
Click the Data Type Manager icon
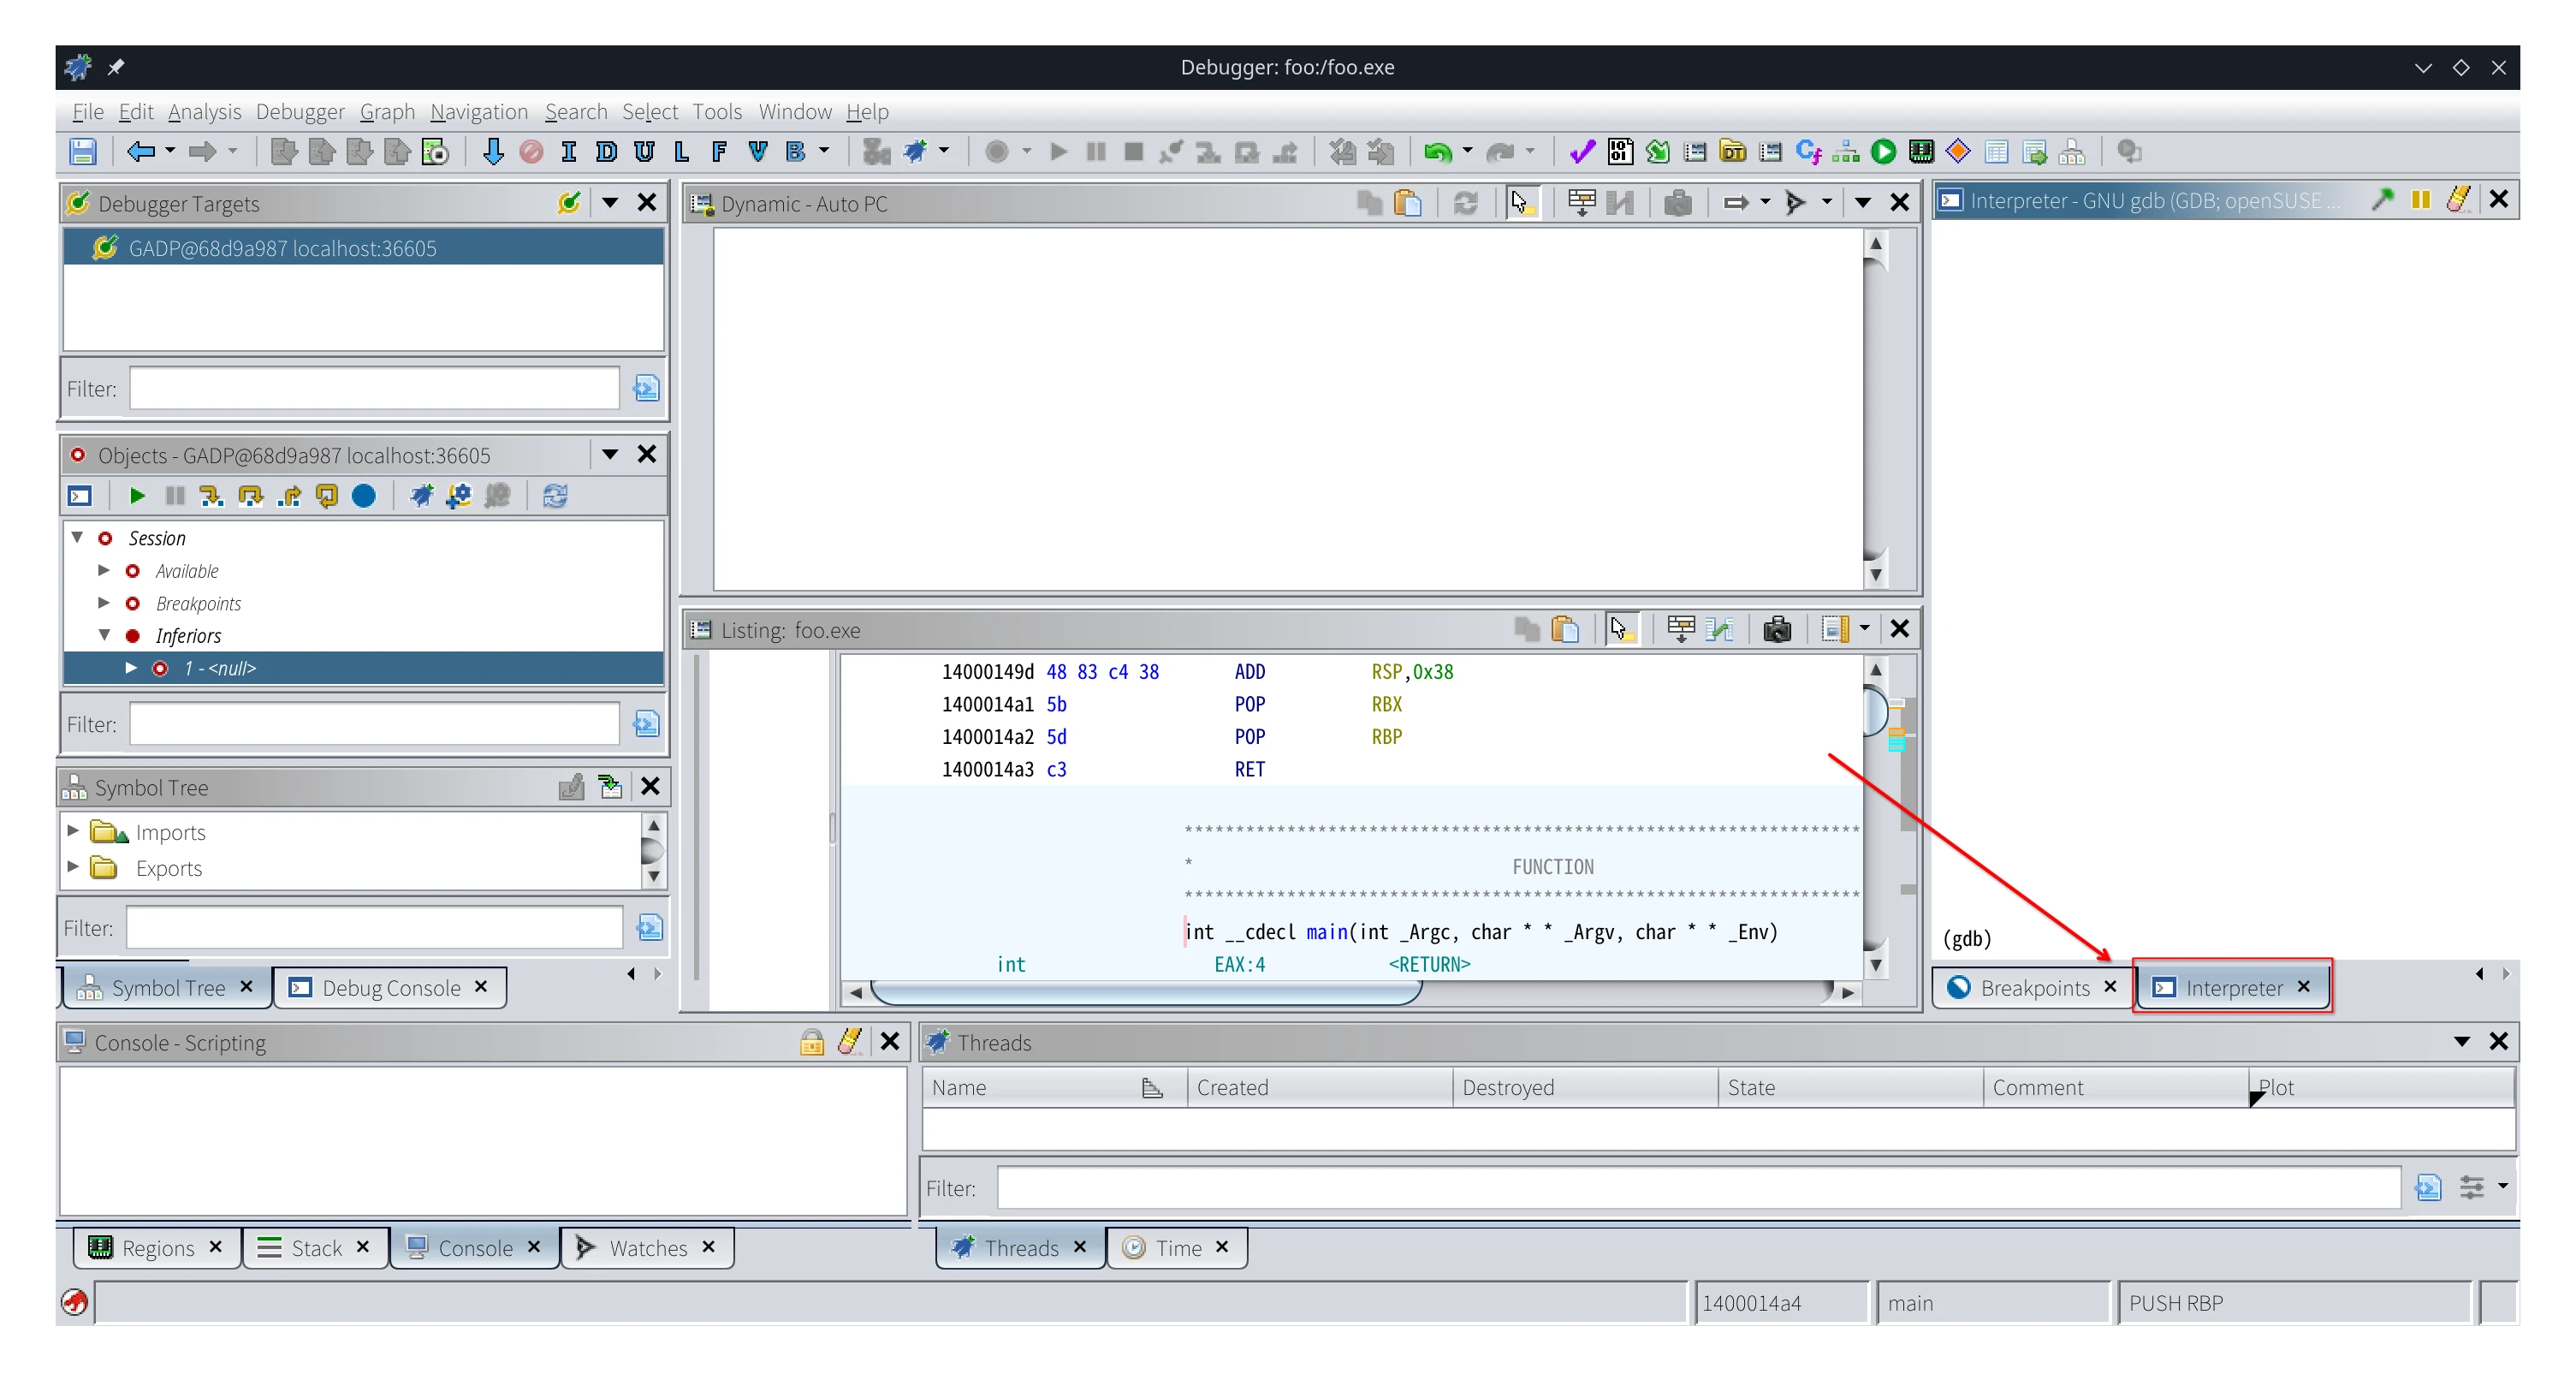pyautogui.click(x=1733, y=152)
